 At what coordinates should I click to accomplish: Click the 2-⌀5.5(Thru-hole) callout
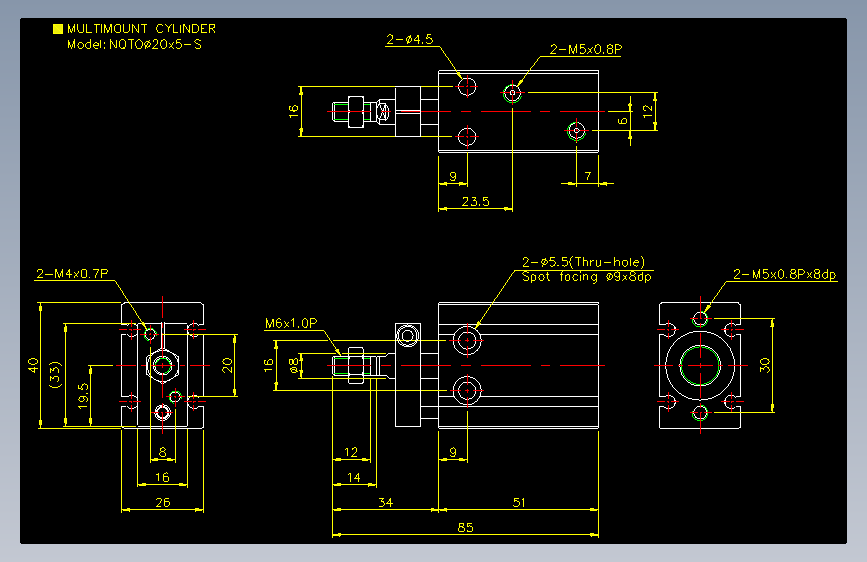click(583, 262)
